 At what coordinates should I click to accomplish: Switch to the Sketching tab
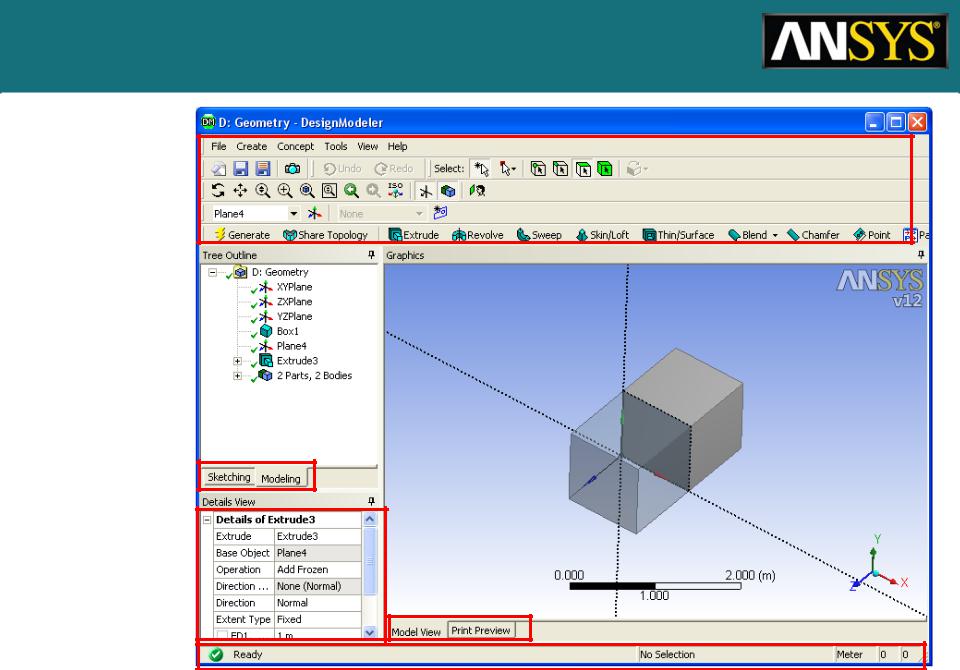(x=229, y=477)
